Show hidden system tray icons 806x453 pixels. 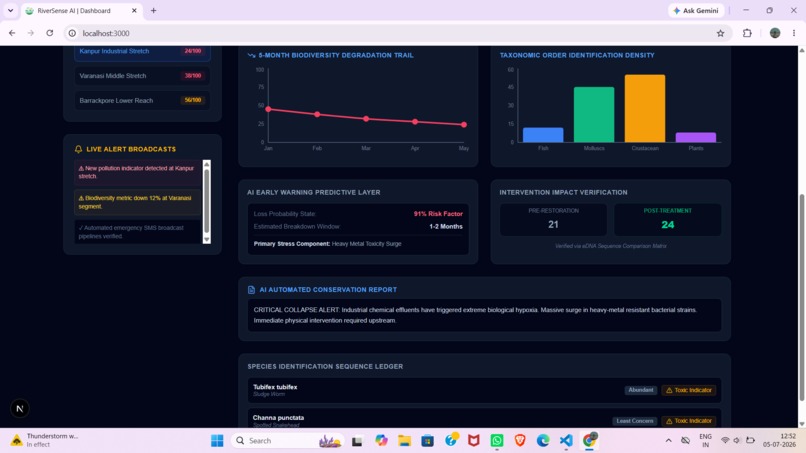(x=668, y=441)
